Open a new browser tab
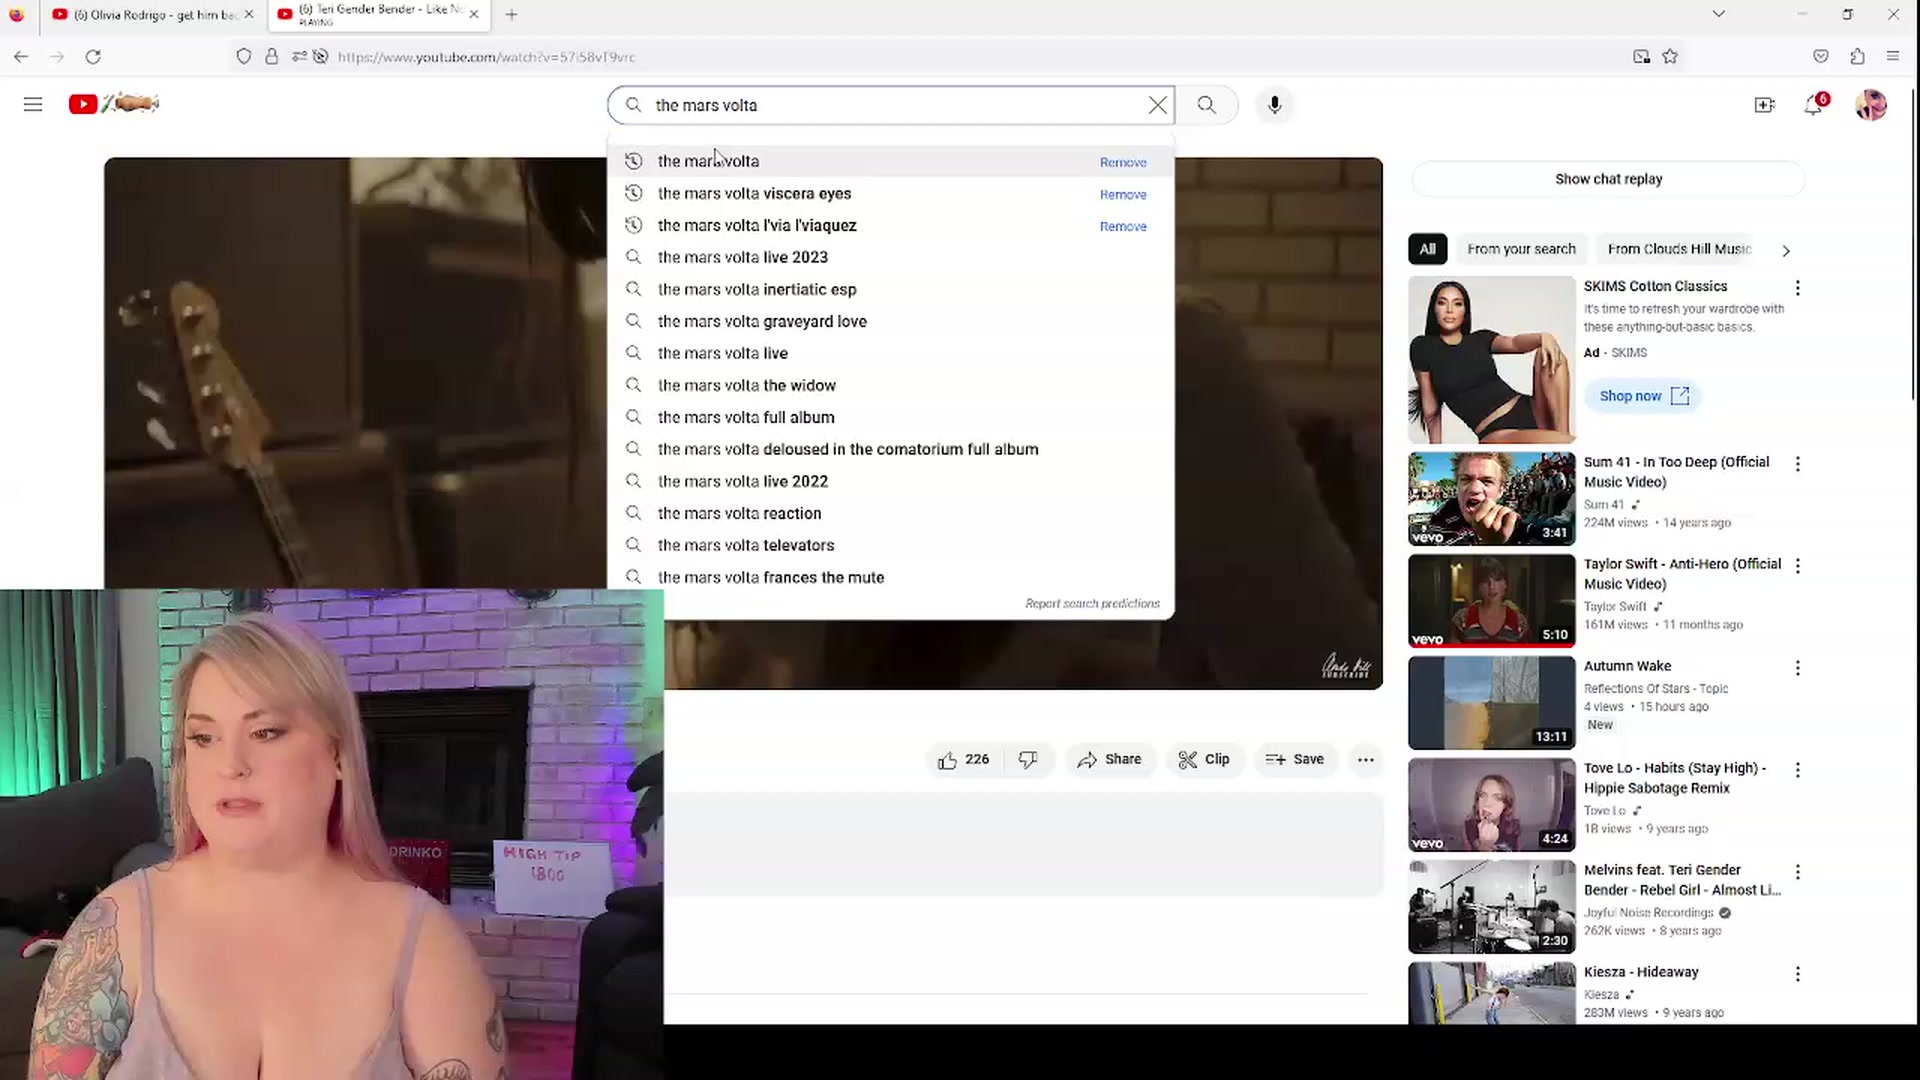Viewport: 1920px width, 1080px height. [x=512, y=14]
